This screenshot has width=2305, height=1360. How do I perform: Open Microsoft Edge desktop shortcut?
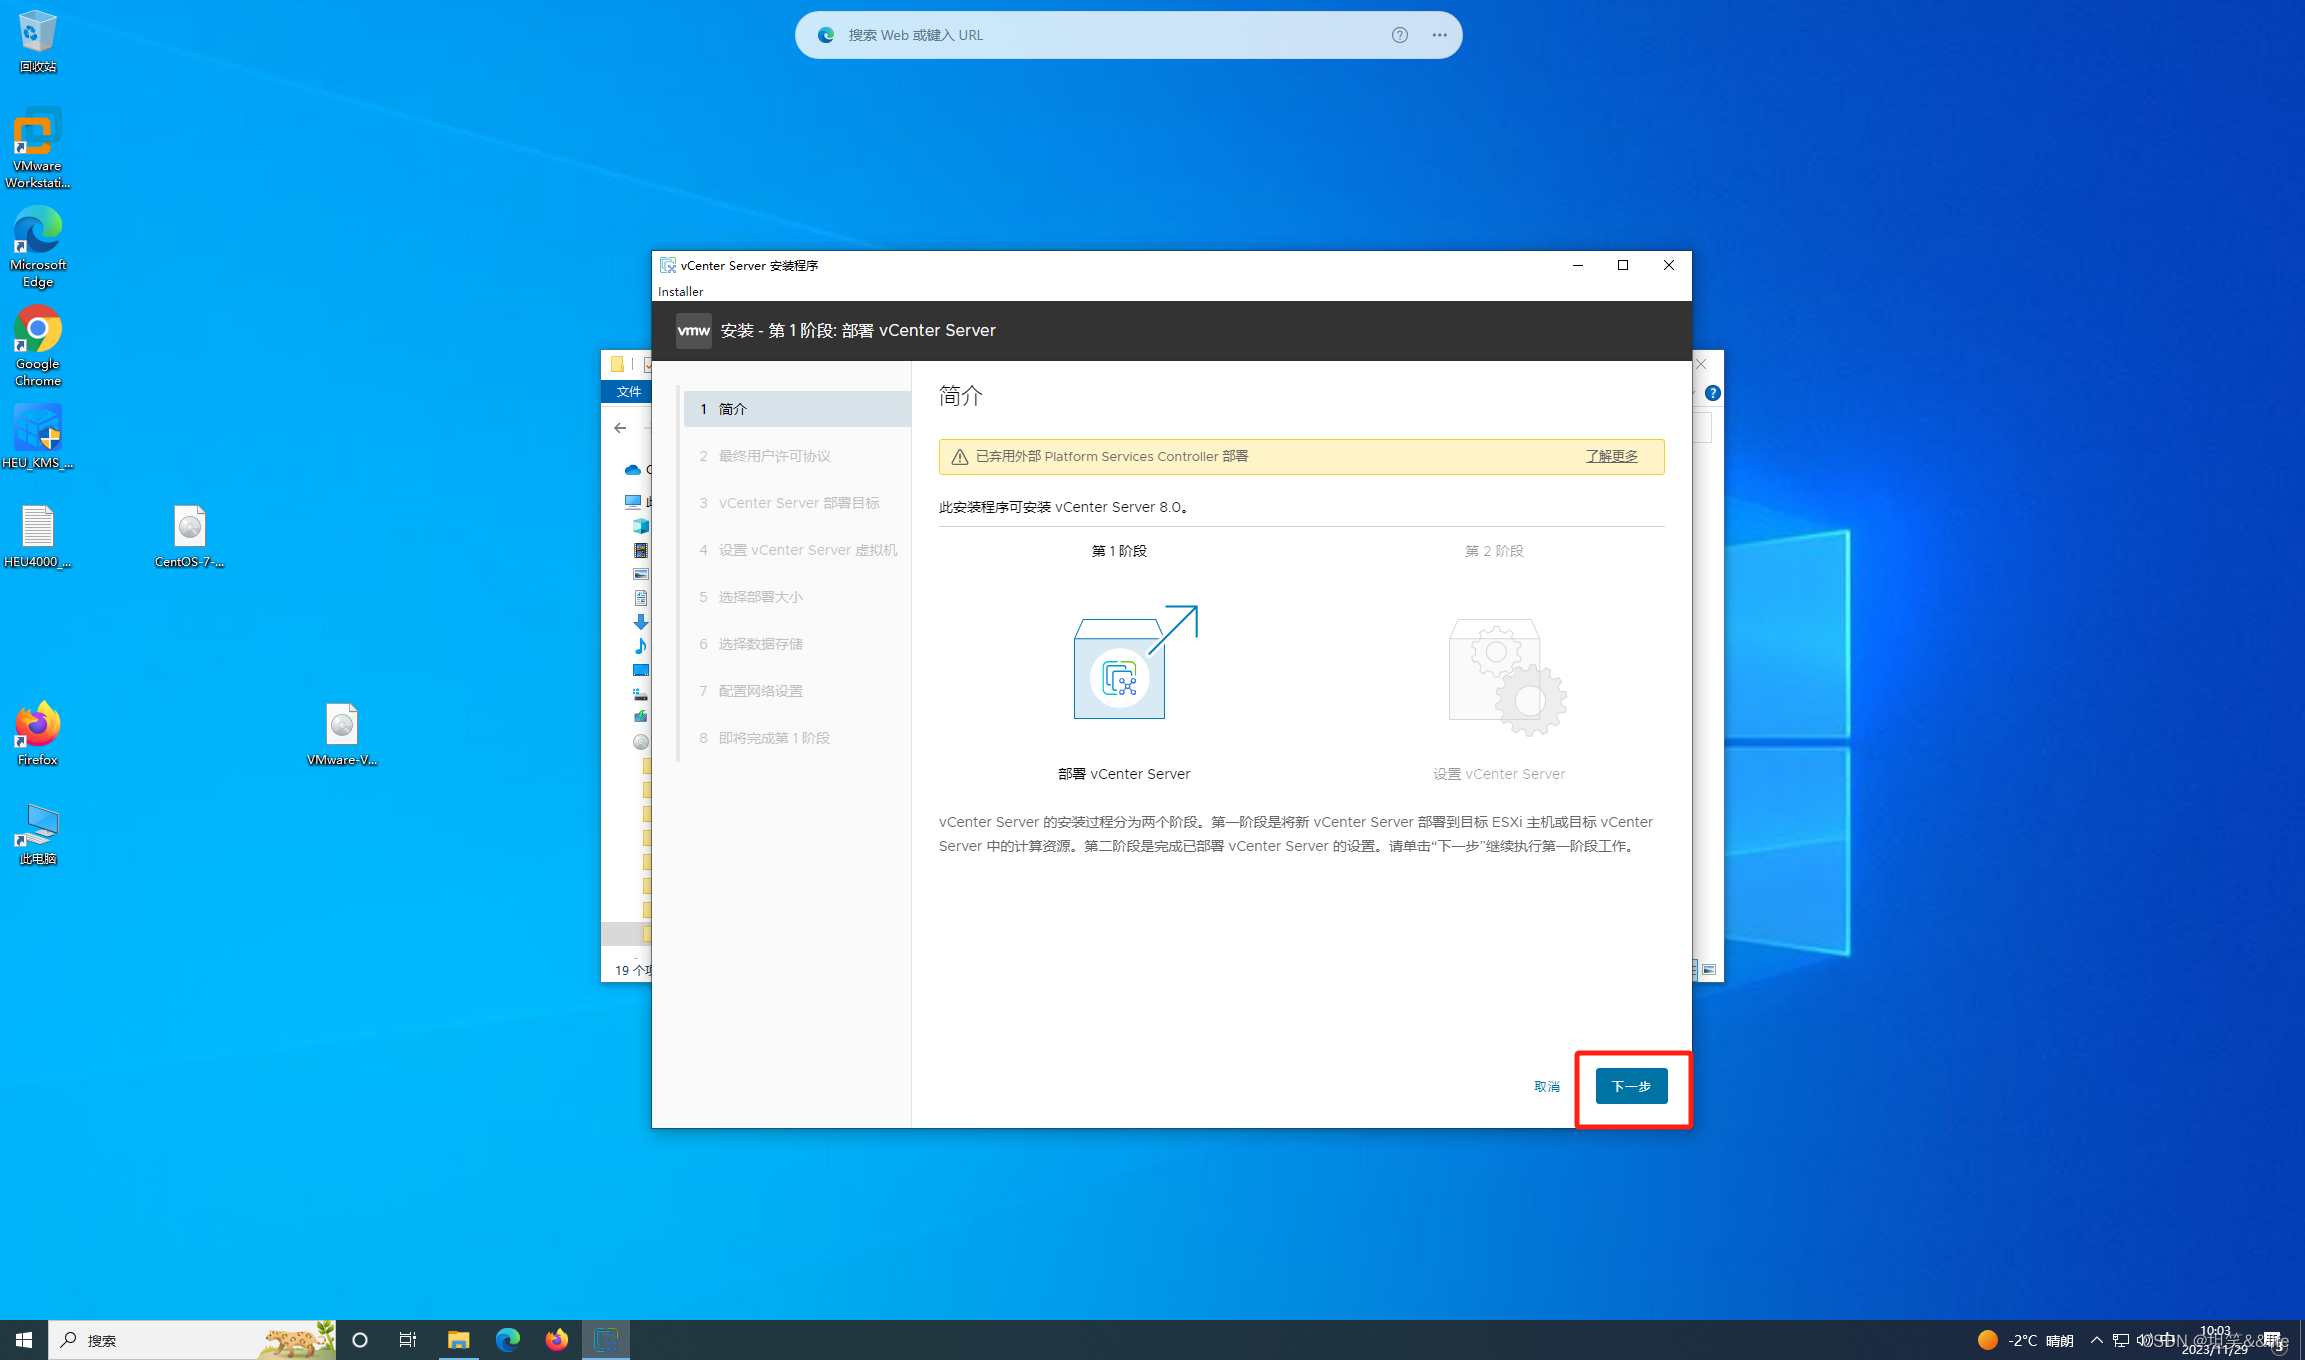coord(37,247)
